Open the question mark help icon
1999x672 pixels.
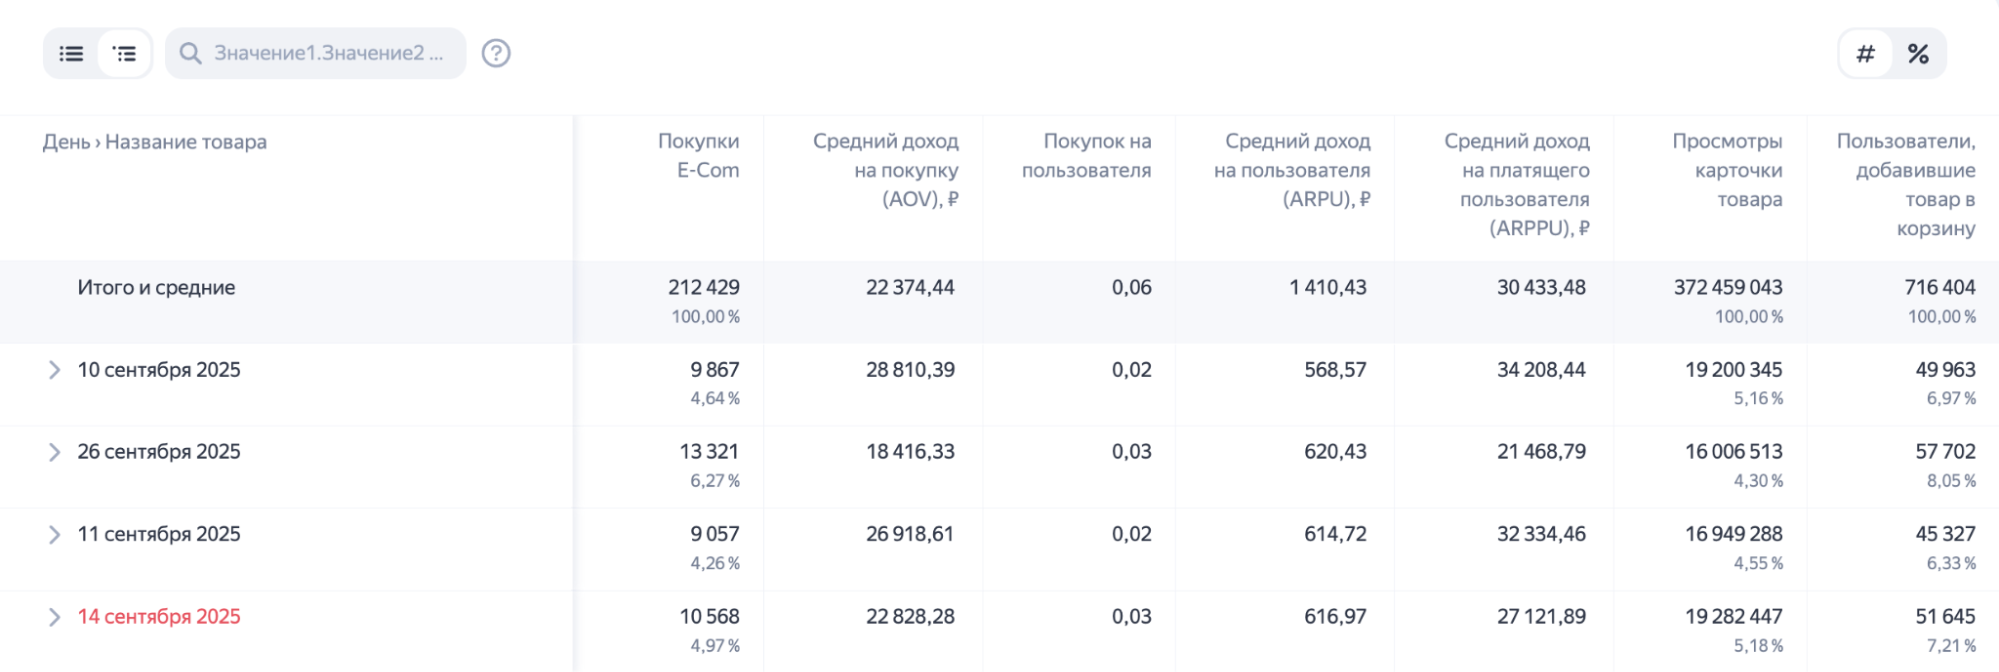click(496, 54)
